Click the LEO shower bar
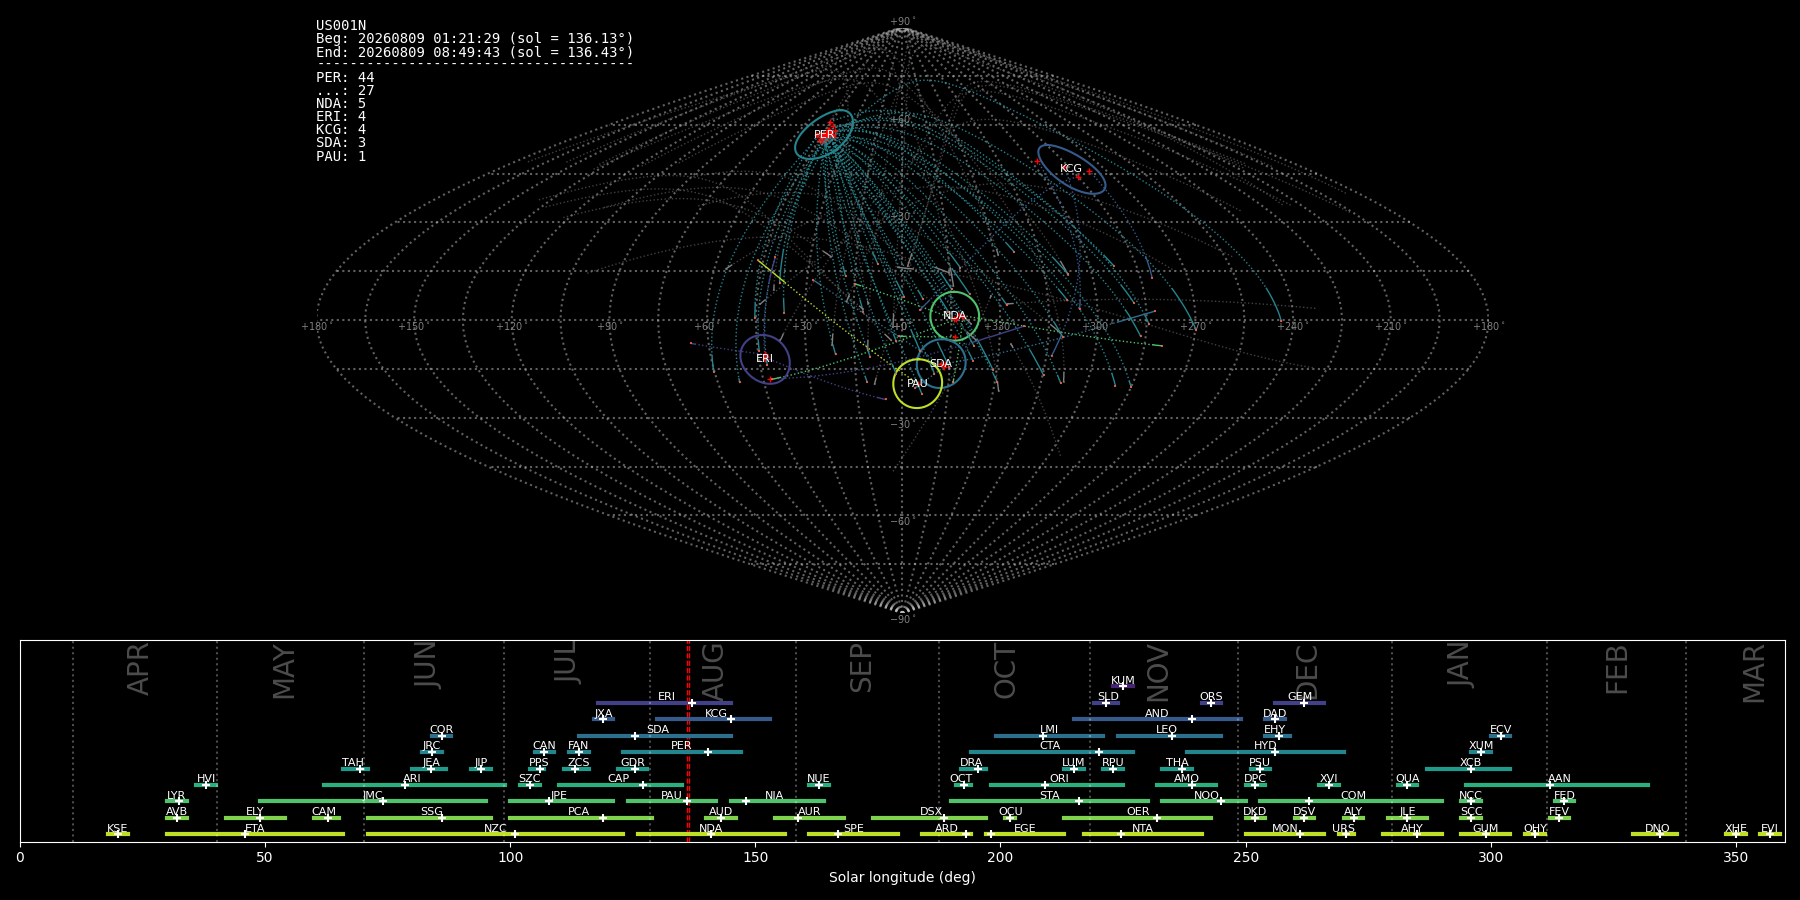This screenshot has height=900, width=1800. tap(1169, 736)
